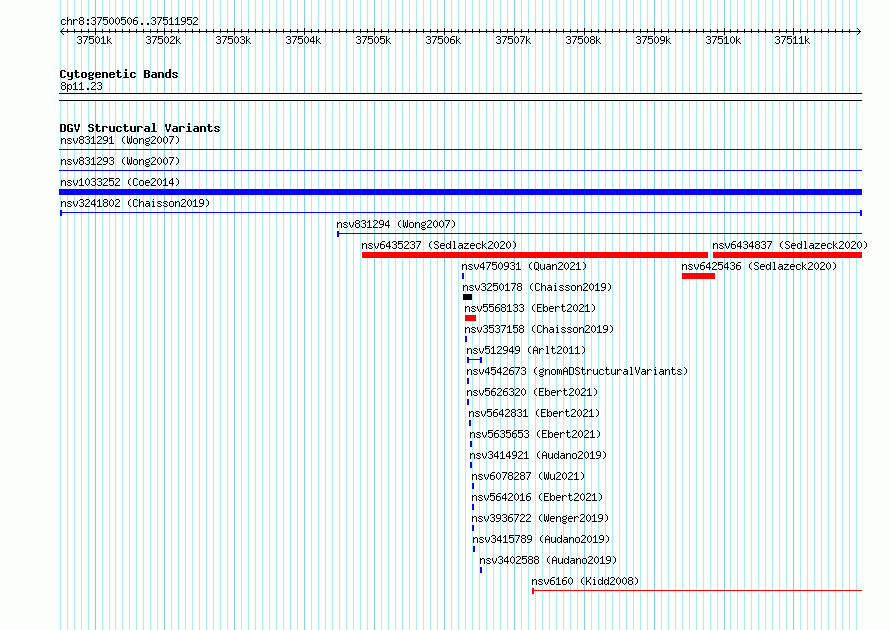Click the nsv3414921 (Audano2019) label
The image size is (890, 630).
pos(538,455)
